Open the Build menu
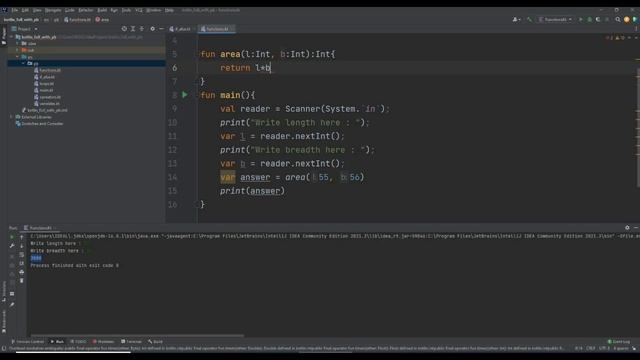Viewport: 640px width, 360px height. pos(102,10)
